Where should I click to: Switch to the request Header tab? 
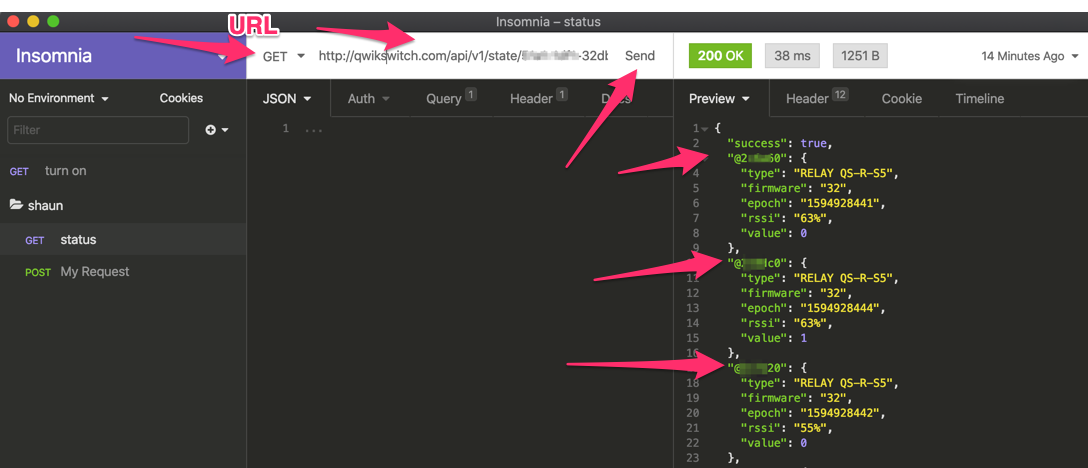point(539,99)
